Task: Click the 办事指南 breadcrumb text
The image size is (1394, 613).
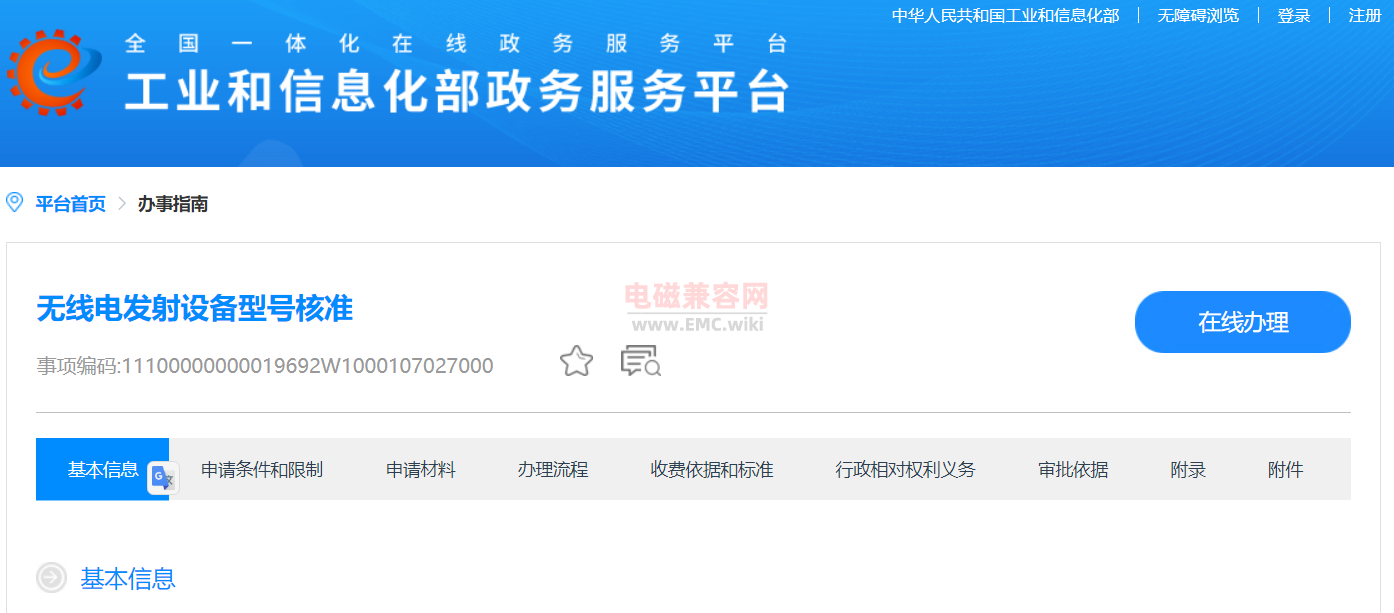Action: point(173,204)
